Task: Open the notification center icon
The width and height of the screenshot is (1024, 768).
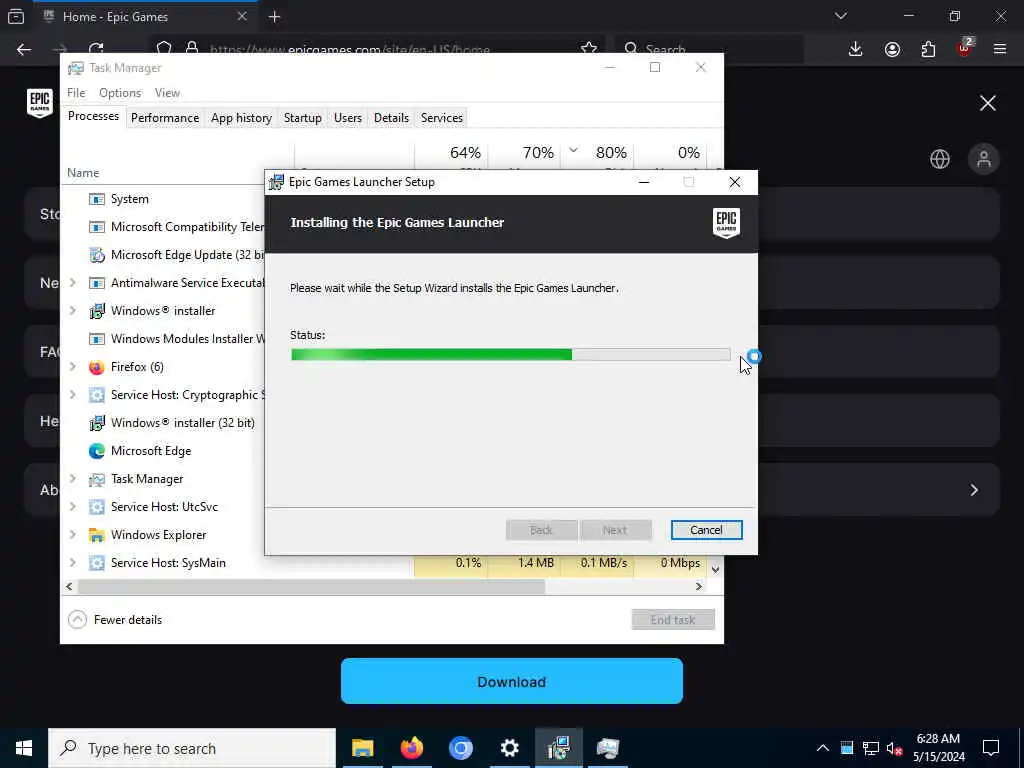Action: pos(991,748)
